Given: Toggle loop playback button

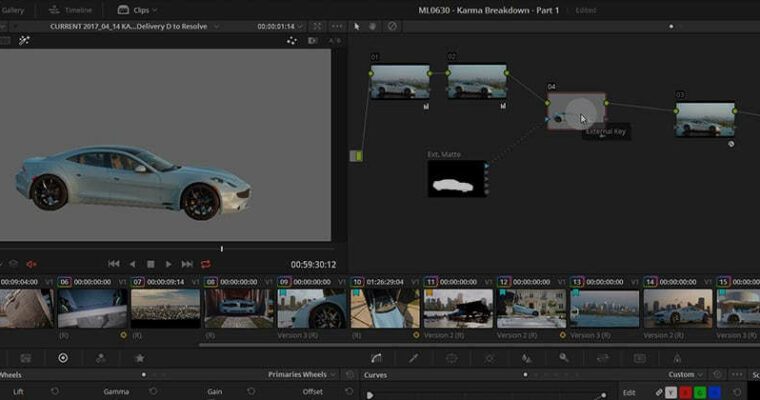Looking at the screenshot, I should (x=206, y=264).
